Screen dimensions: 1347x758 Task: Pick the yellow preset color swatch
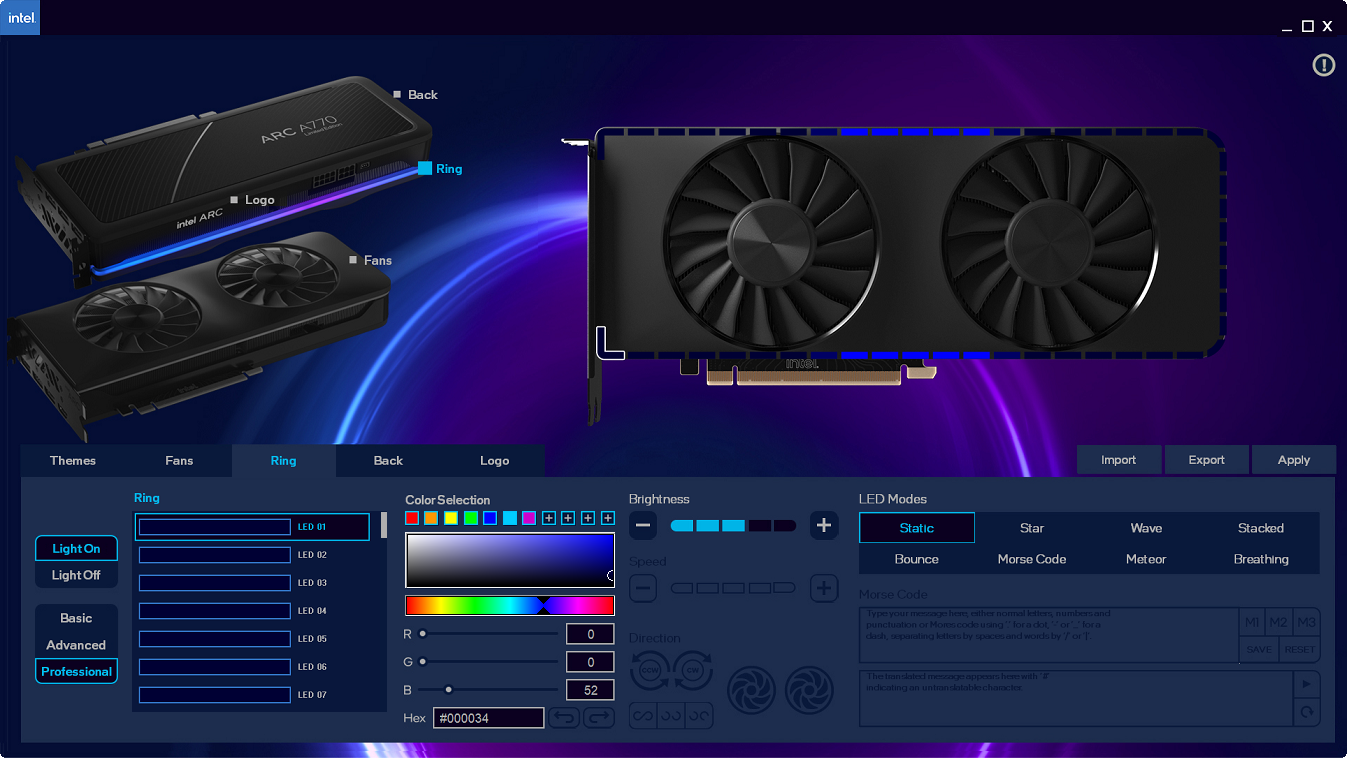click(x=451, y=518)
